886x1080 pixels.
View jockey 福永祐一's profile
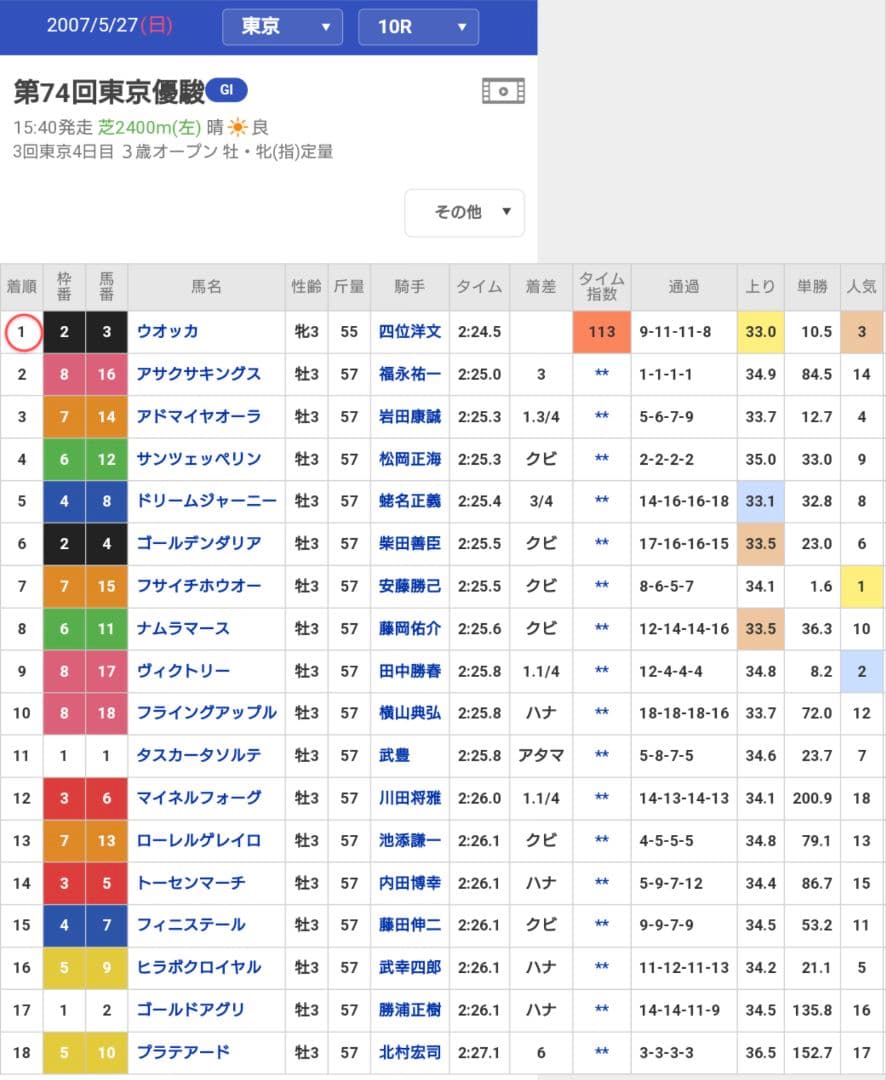coord(409,374)
